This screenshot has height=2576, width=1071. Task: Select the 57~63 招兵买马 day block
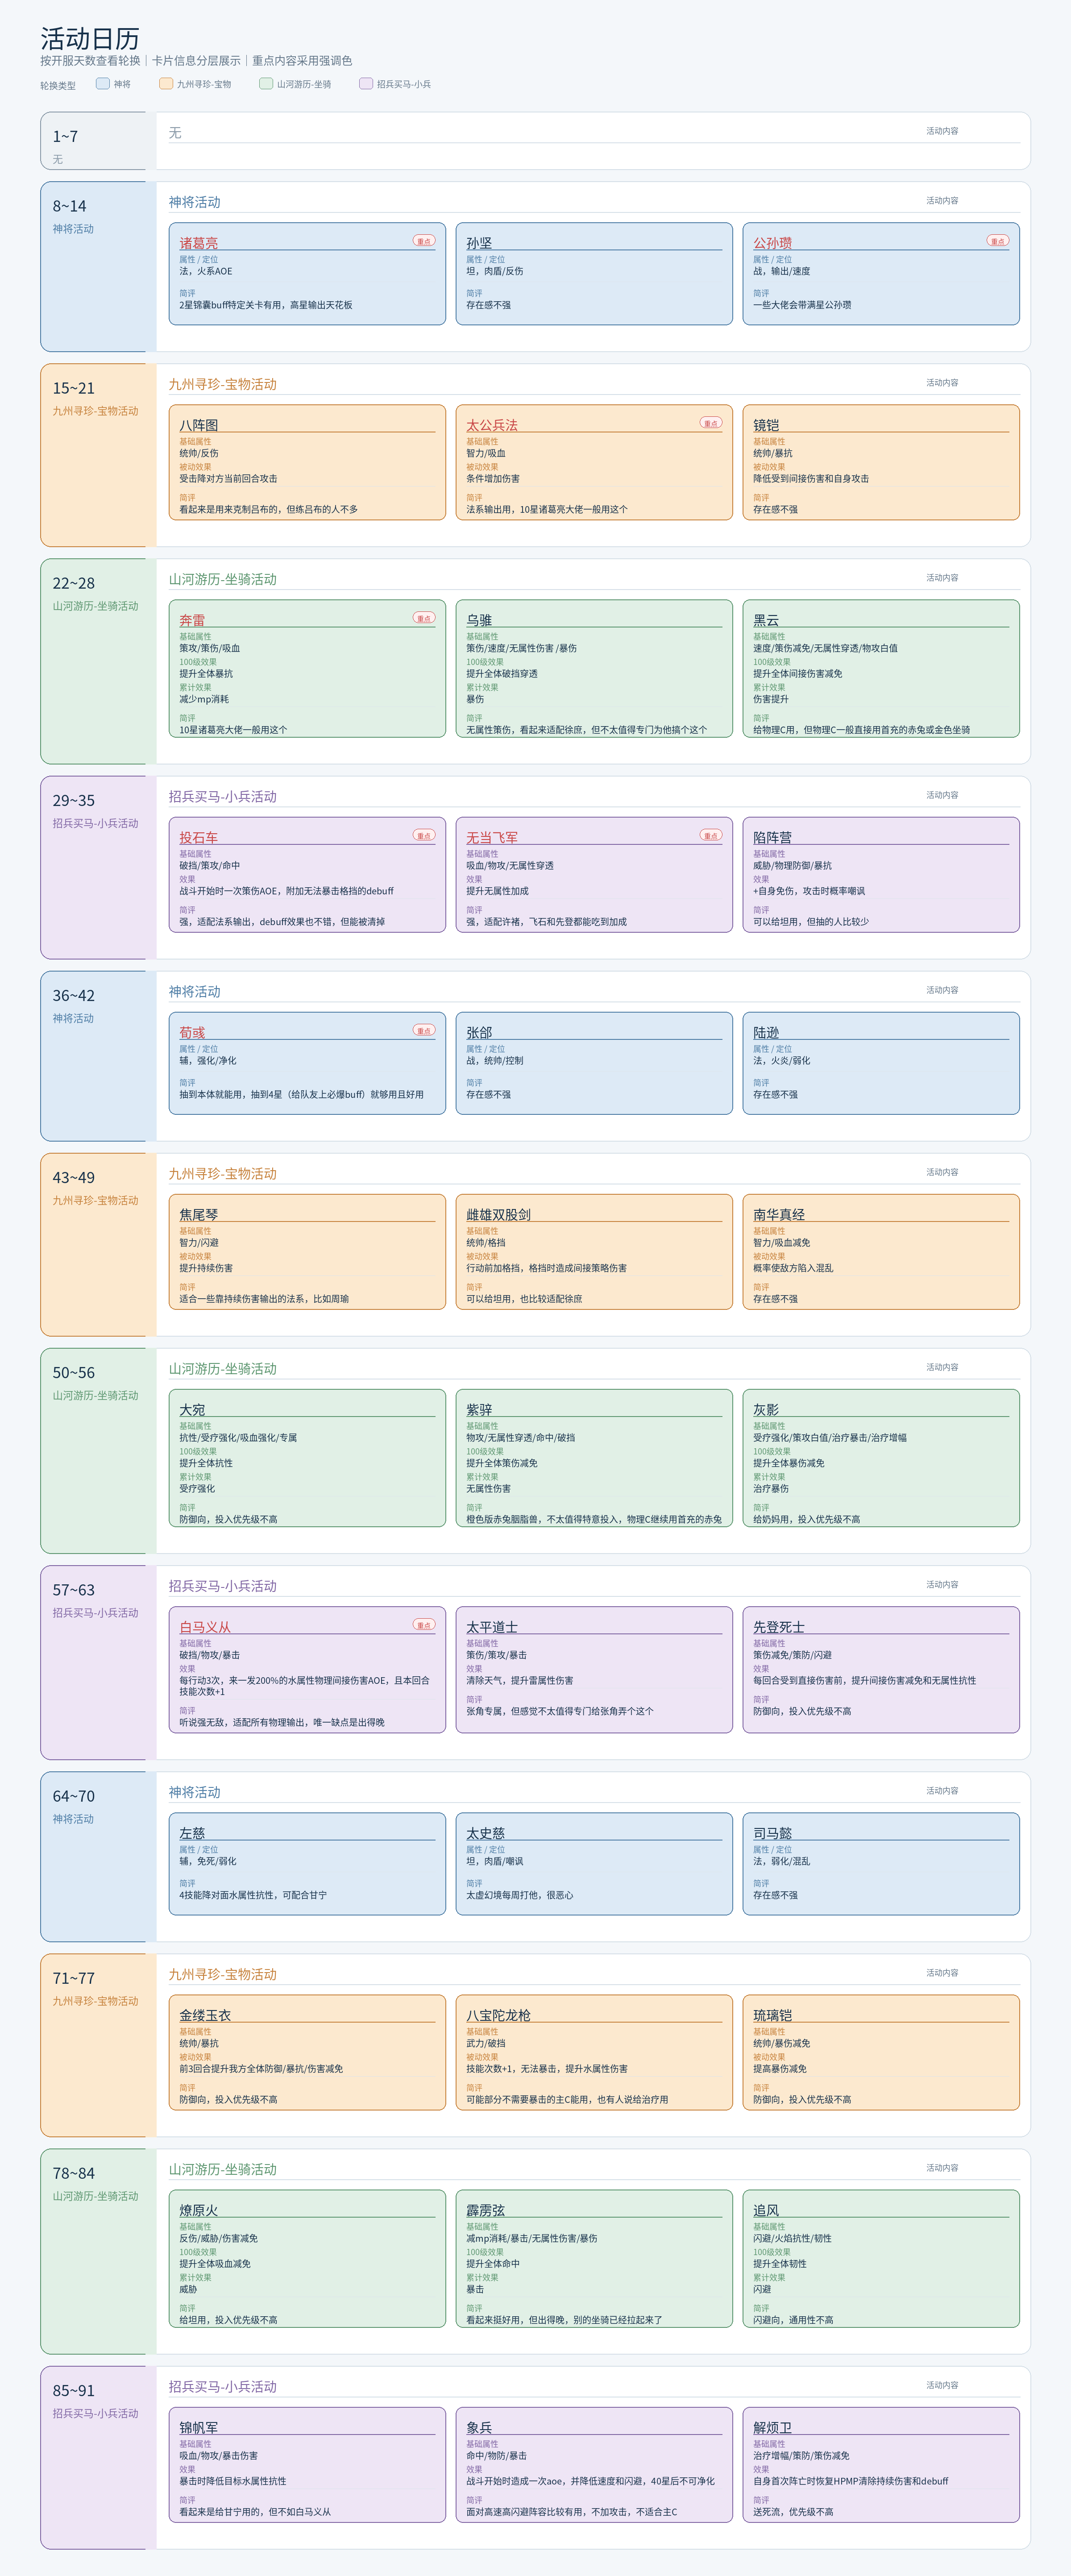[x=98, y=1662]
